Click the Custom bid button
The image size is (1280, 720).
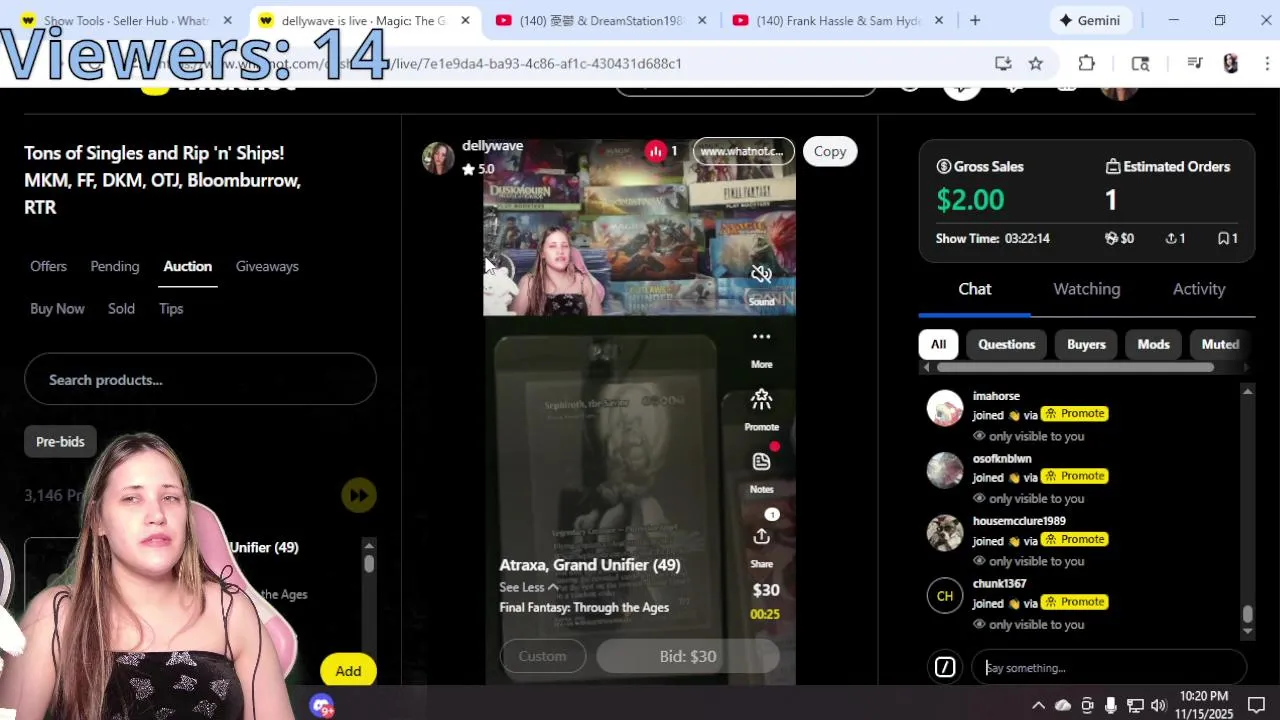coord(542,656)
